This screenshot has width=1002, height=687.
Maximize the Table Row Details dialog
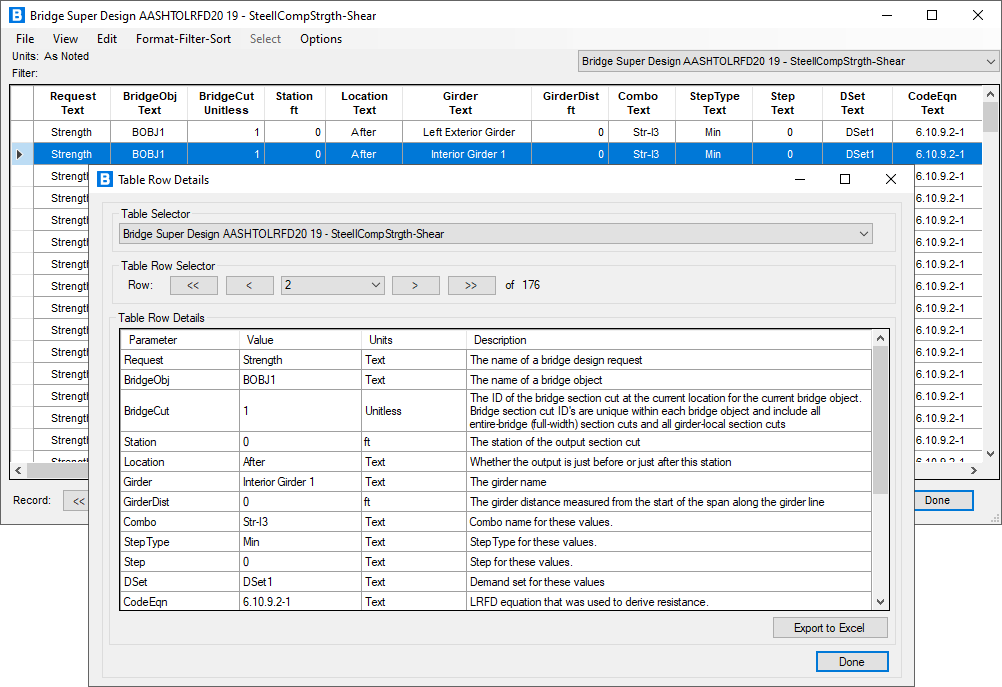click(x=844, y=179)
